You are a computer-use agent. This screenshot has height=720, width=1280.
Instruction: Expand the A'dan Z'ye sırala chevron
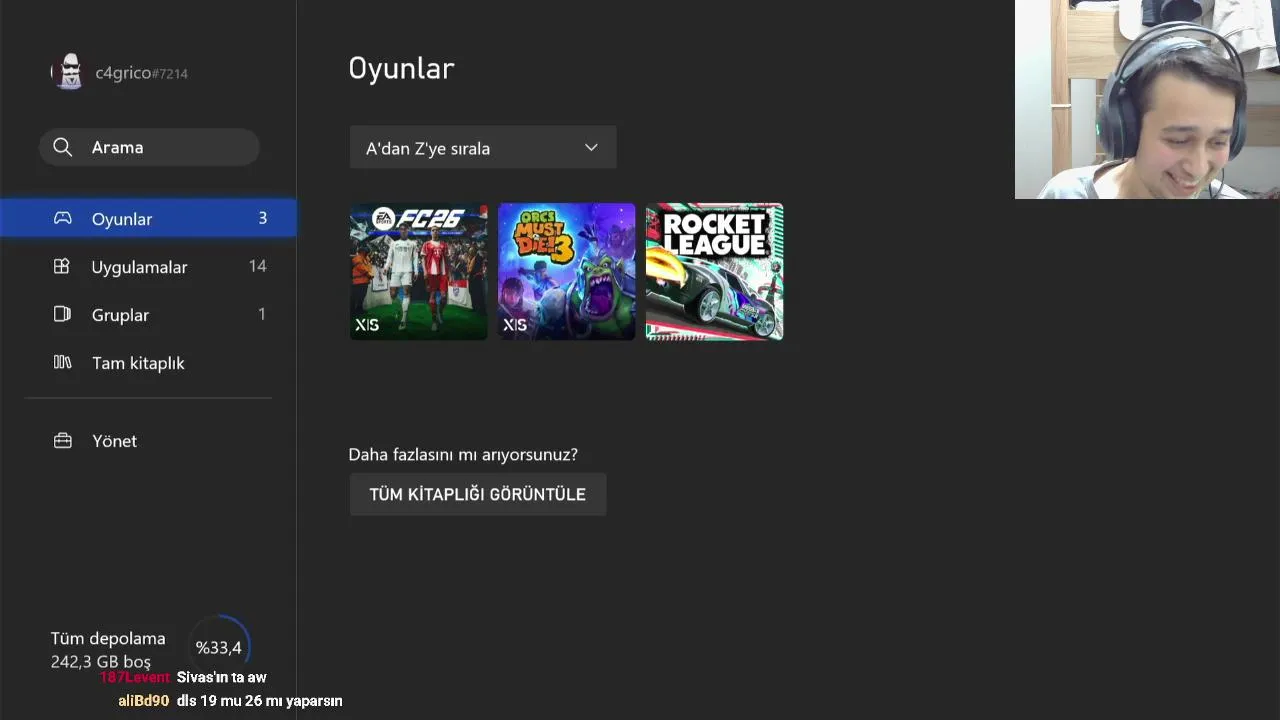(x=591, y=148)
